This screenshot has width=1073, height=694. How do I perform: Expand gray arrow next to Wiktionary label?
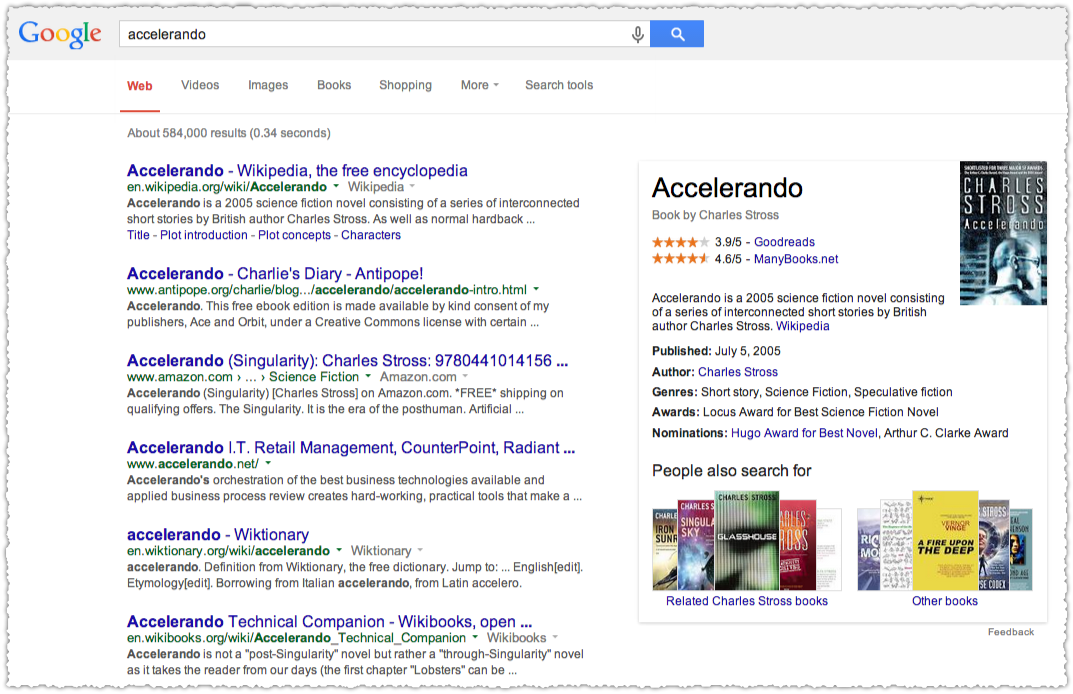click(420, 550)
